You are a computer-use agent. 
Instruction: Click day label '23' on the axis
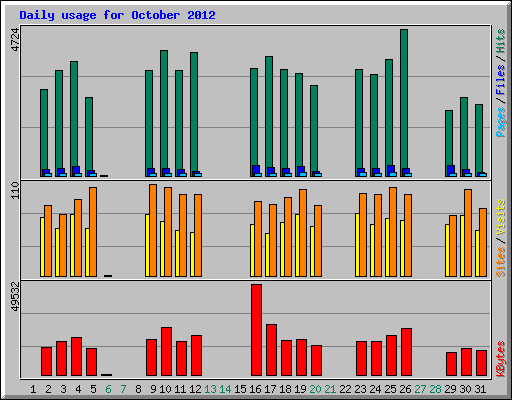(360, 389)
